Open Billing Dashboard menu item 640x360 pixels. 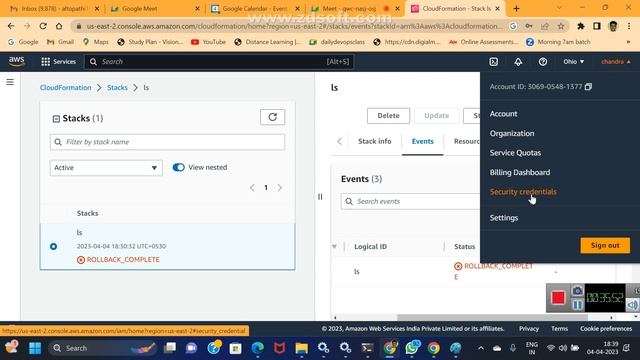[520, 172]
